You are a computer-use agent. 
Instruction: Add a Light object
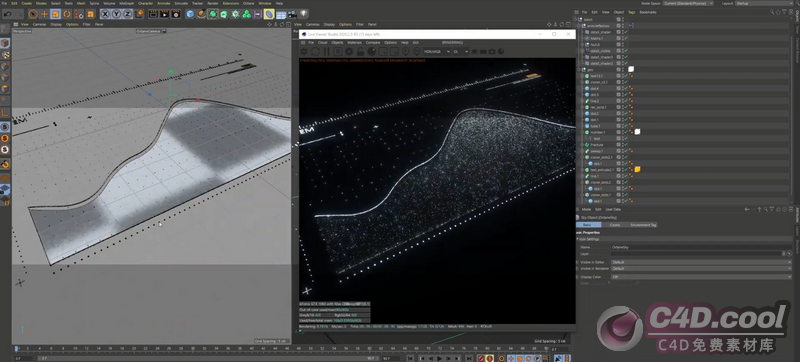[303, 14]
